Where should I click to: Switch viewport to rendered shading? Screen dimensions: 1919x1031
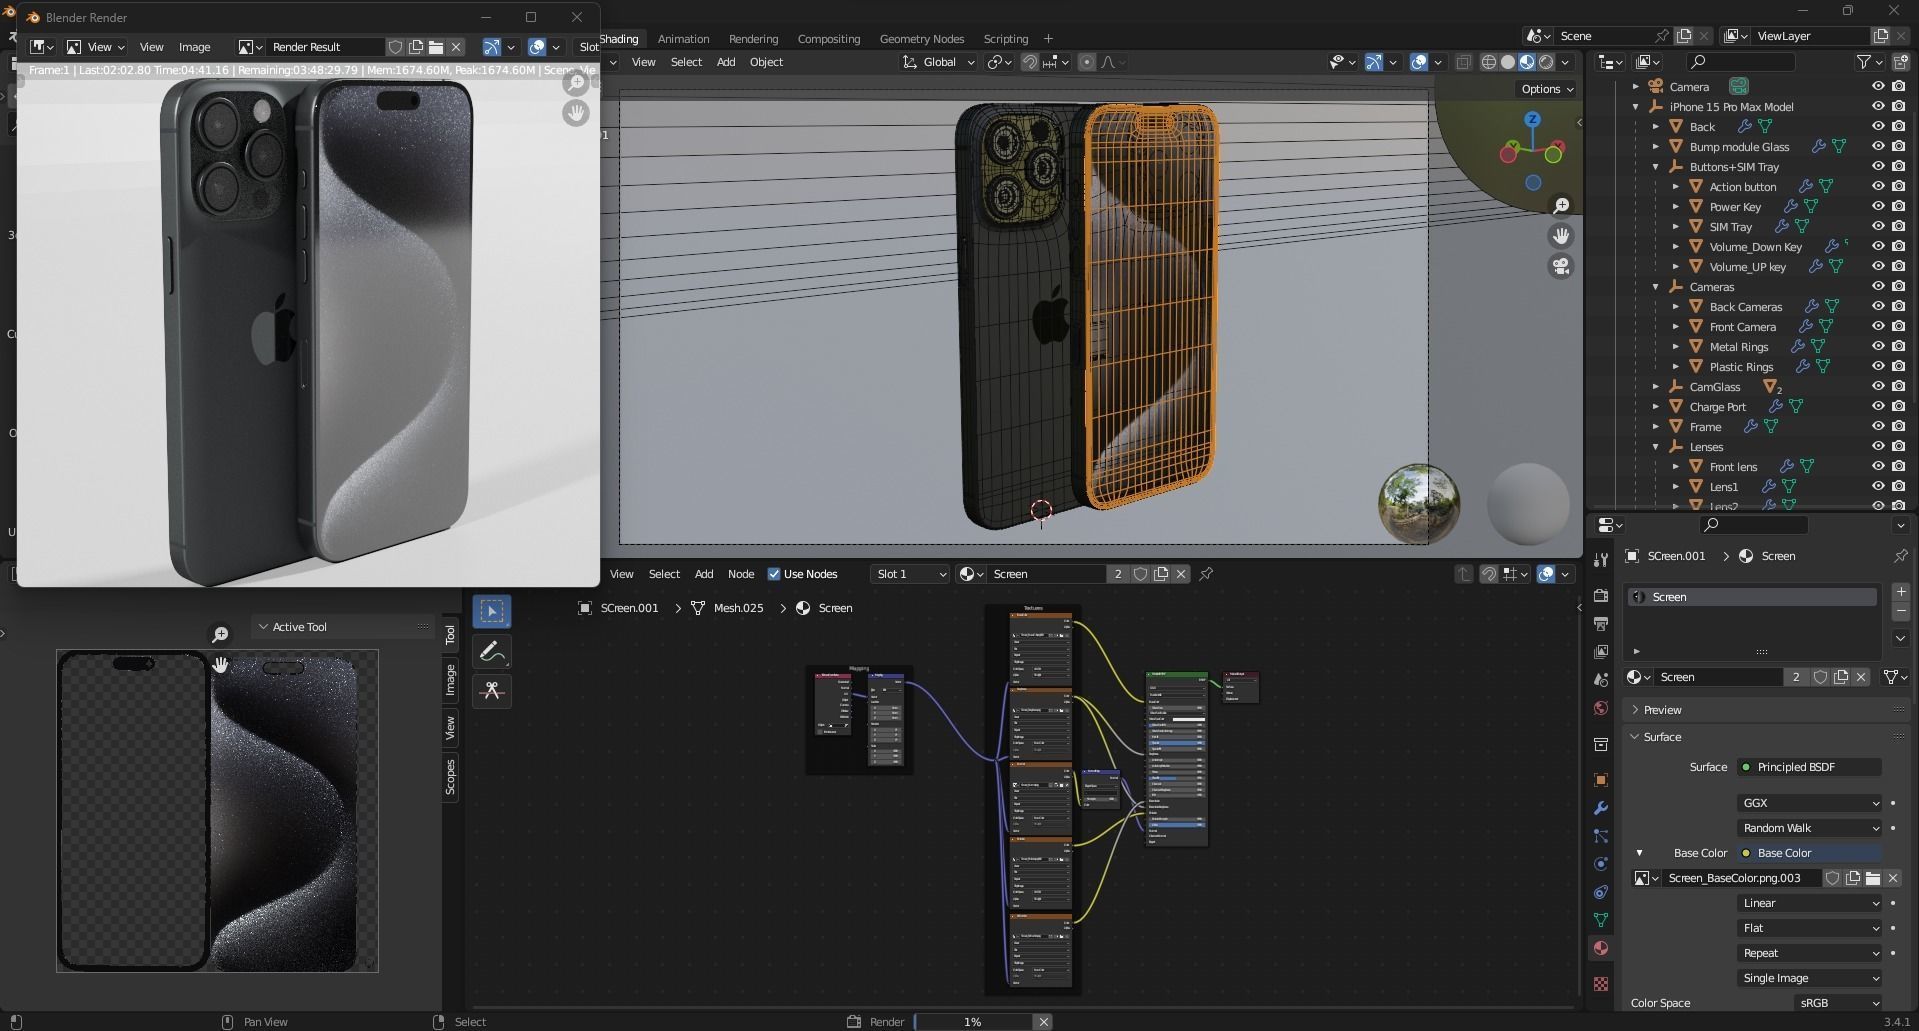coord(1546,62)
